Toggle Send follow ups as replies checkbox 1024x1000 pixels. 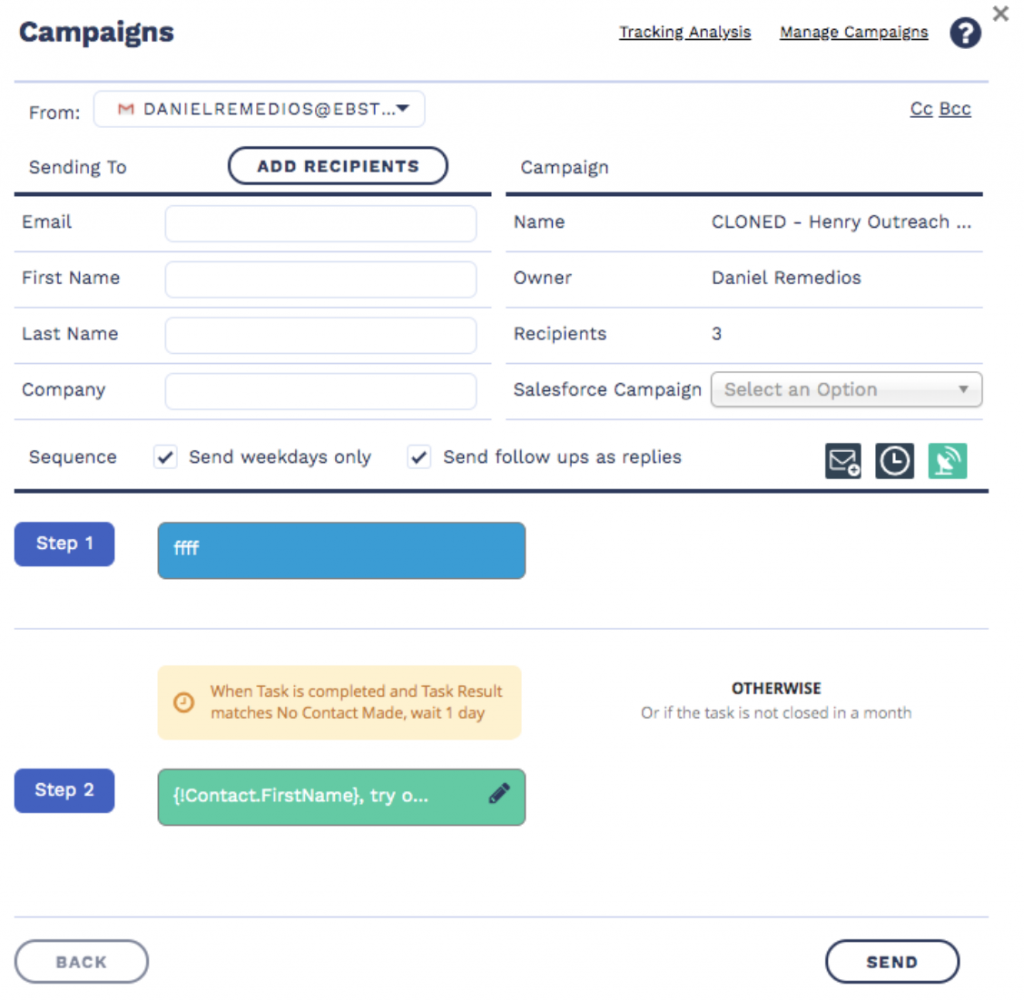pos(420,458)
